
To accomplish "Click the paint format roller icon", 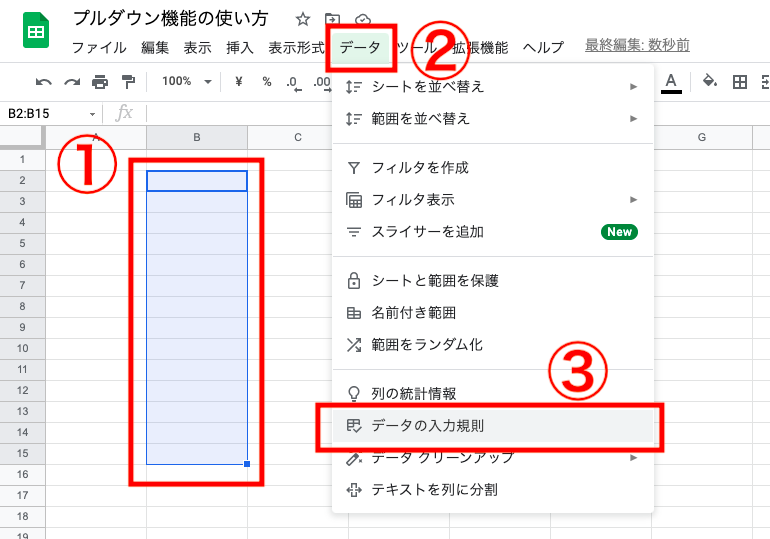I will pyautogui.click(x=128, y=81).
